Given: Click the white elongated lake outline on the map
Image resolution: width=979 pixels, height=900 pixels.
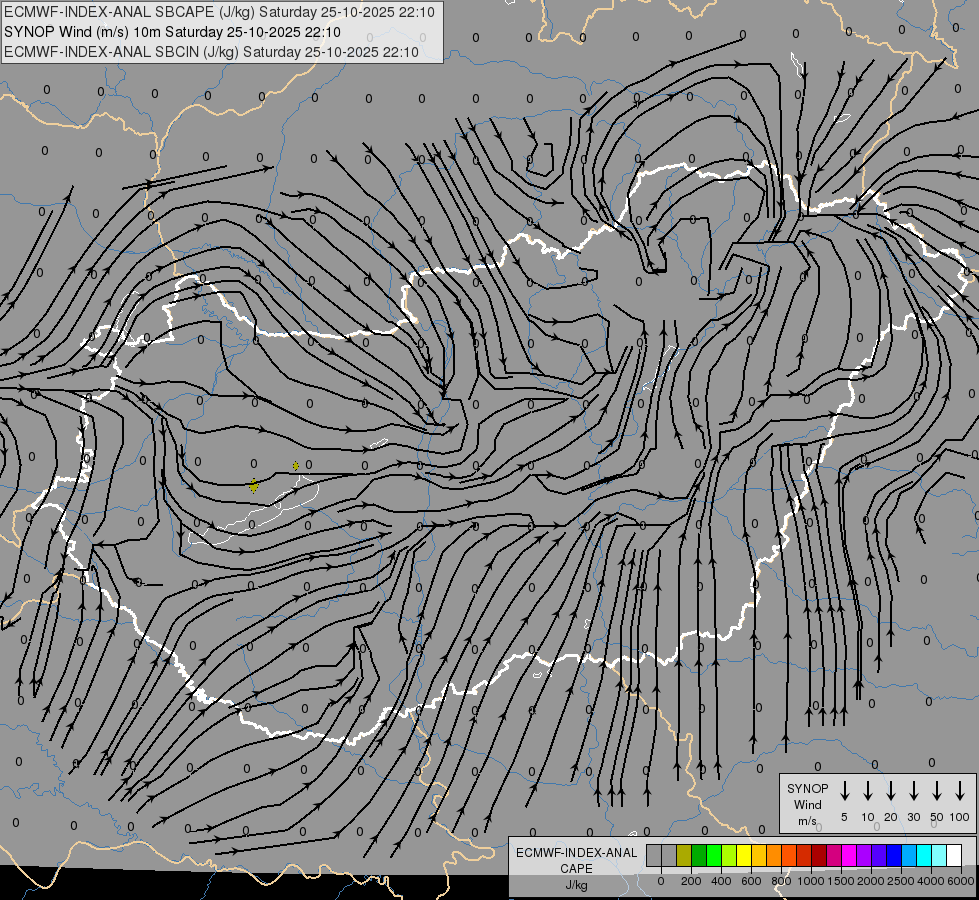Looking at the screenshot, I should (253, 512).
